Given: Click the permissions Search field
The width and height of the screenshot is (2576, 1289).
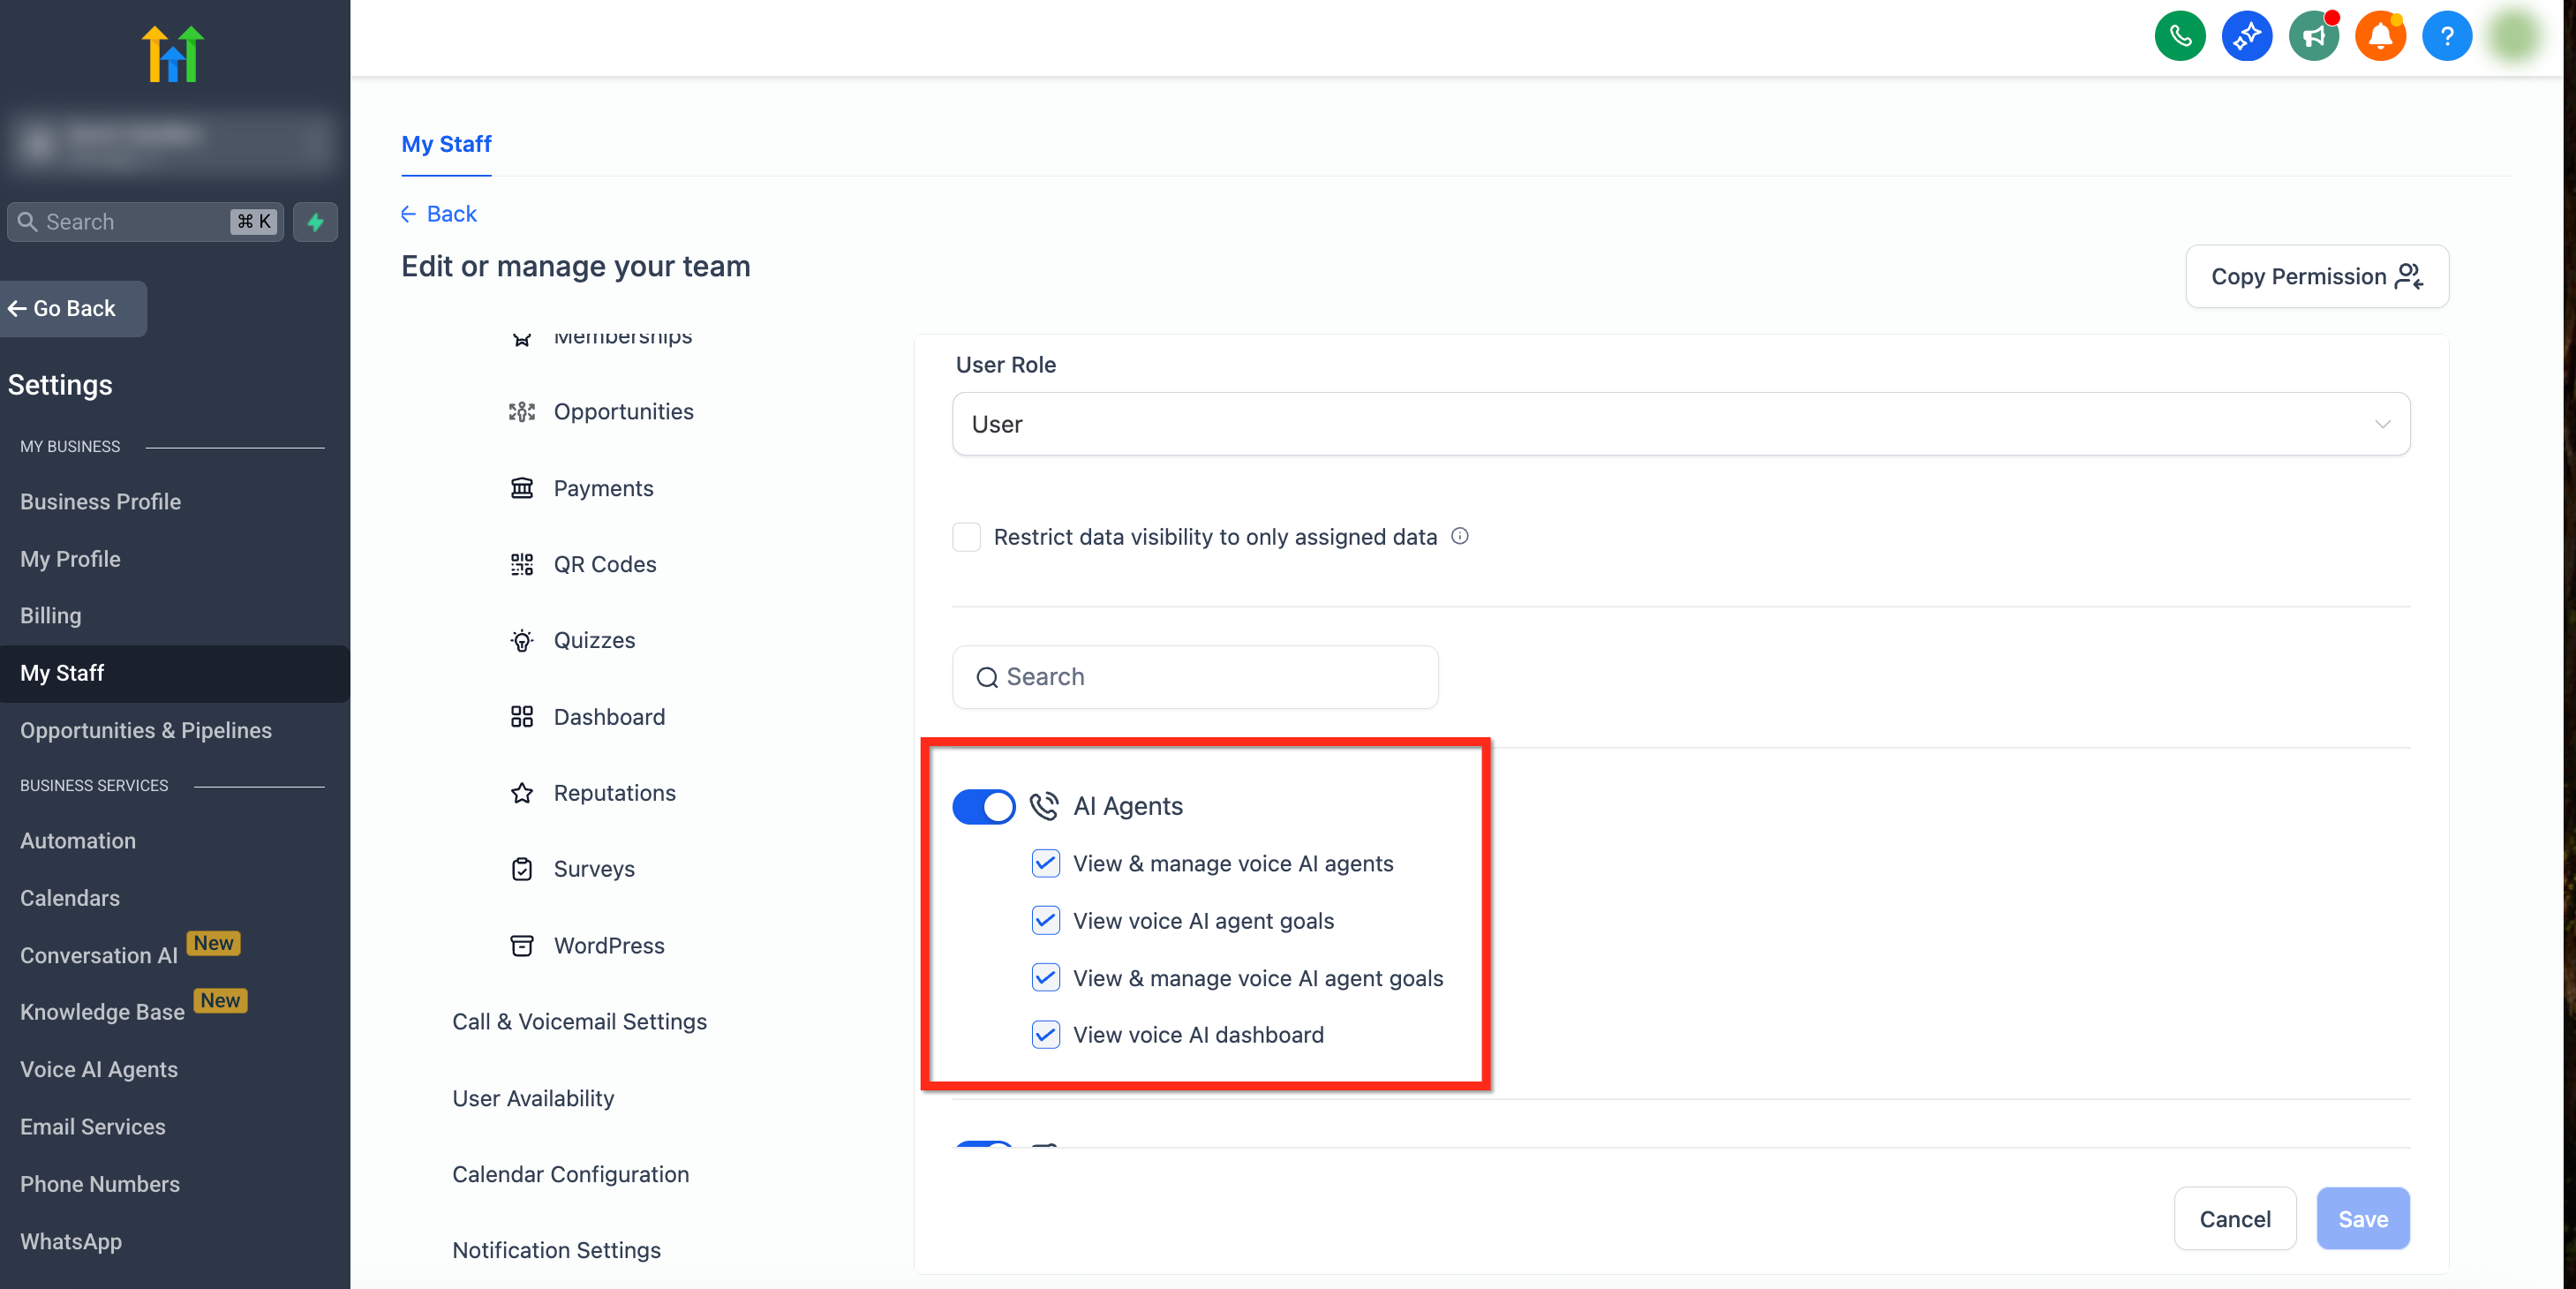Looking at the screenshot, I should click(1195, 677).
